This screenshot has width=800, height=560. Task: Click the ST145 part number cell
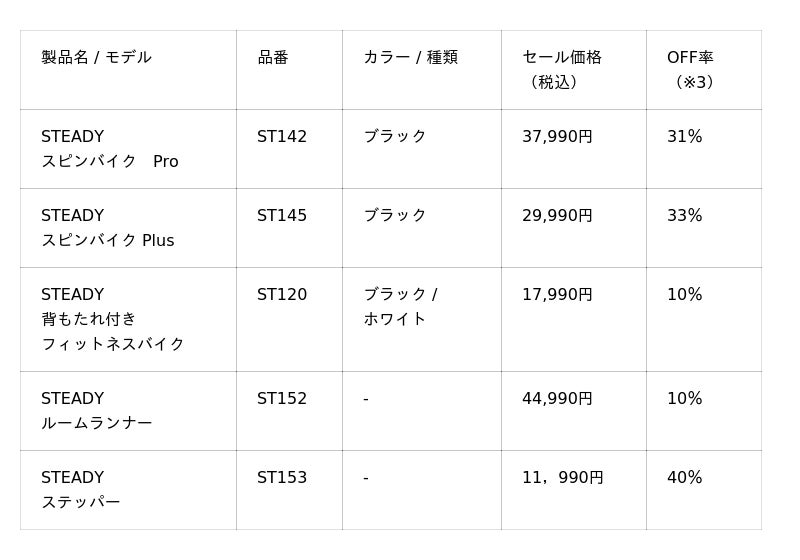tap(282, 216)
